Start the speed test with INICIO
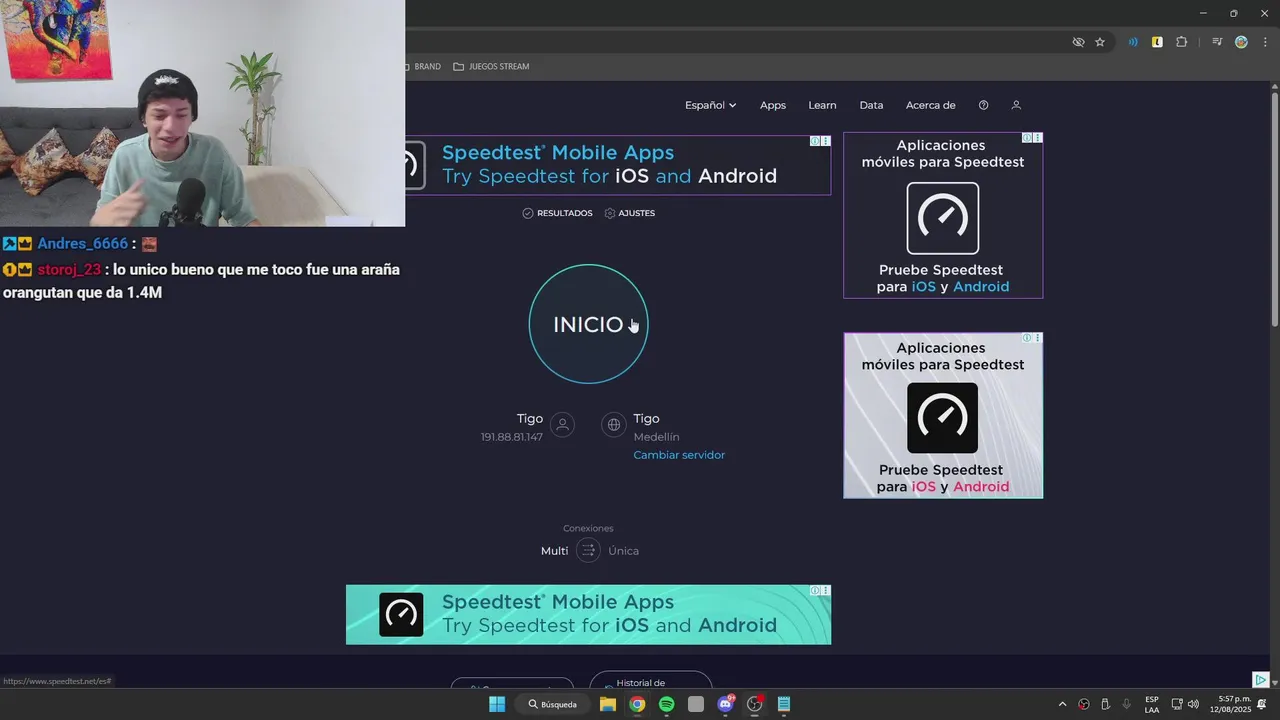Viewport: 1280px width, 720px height. pyautogui.click(x=588, y=324)
